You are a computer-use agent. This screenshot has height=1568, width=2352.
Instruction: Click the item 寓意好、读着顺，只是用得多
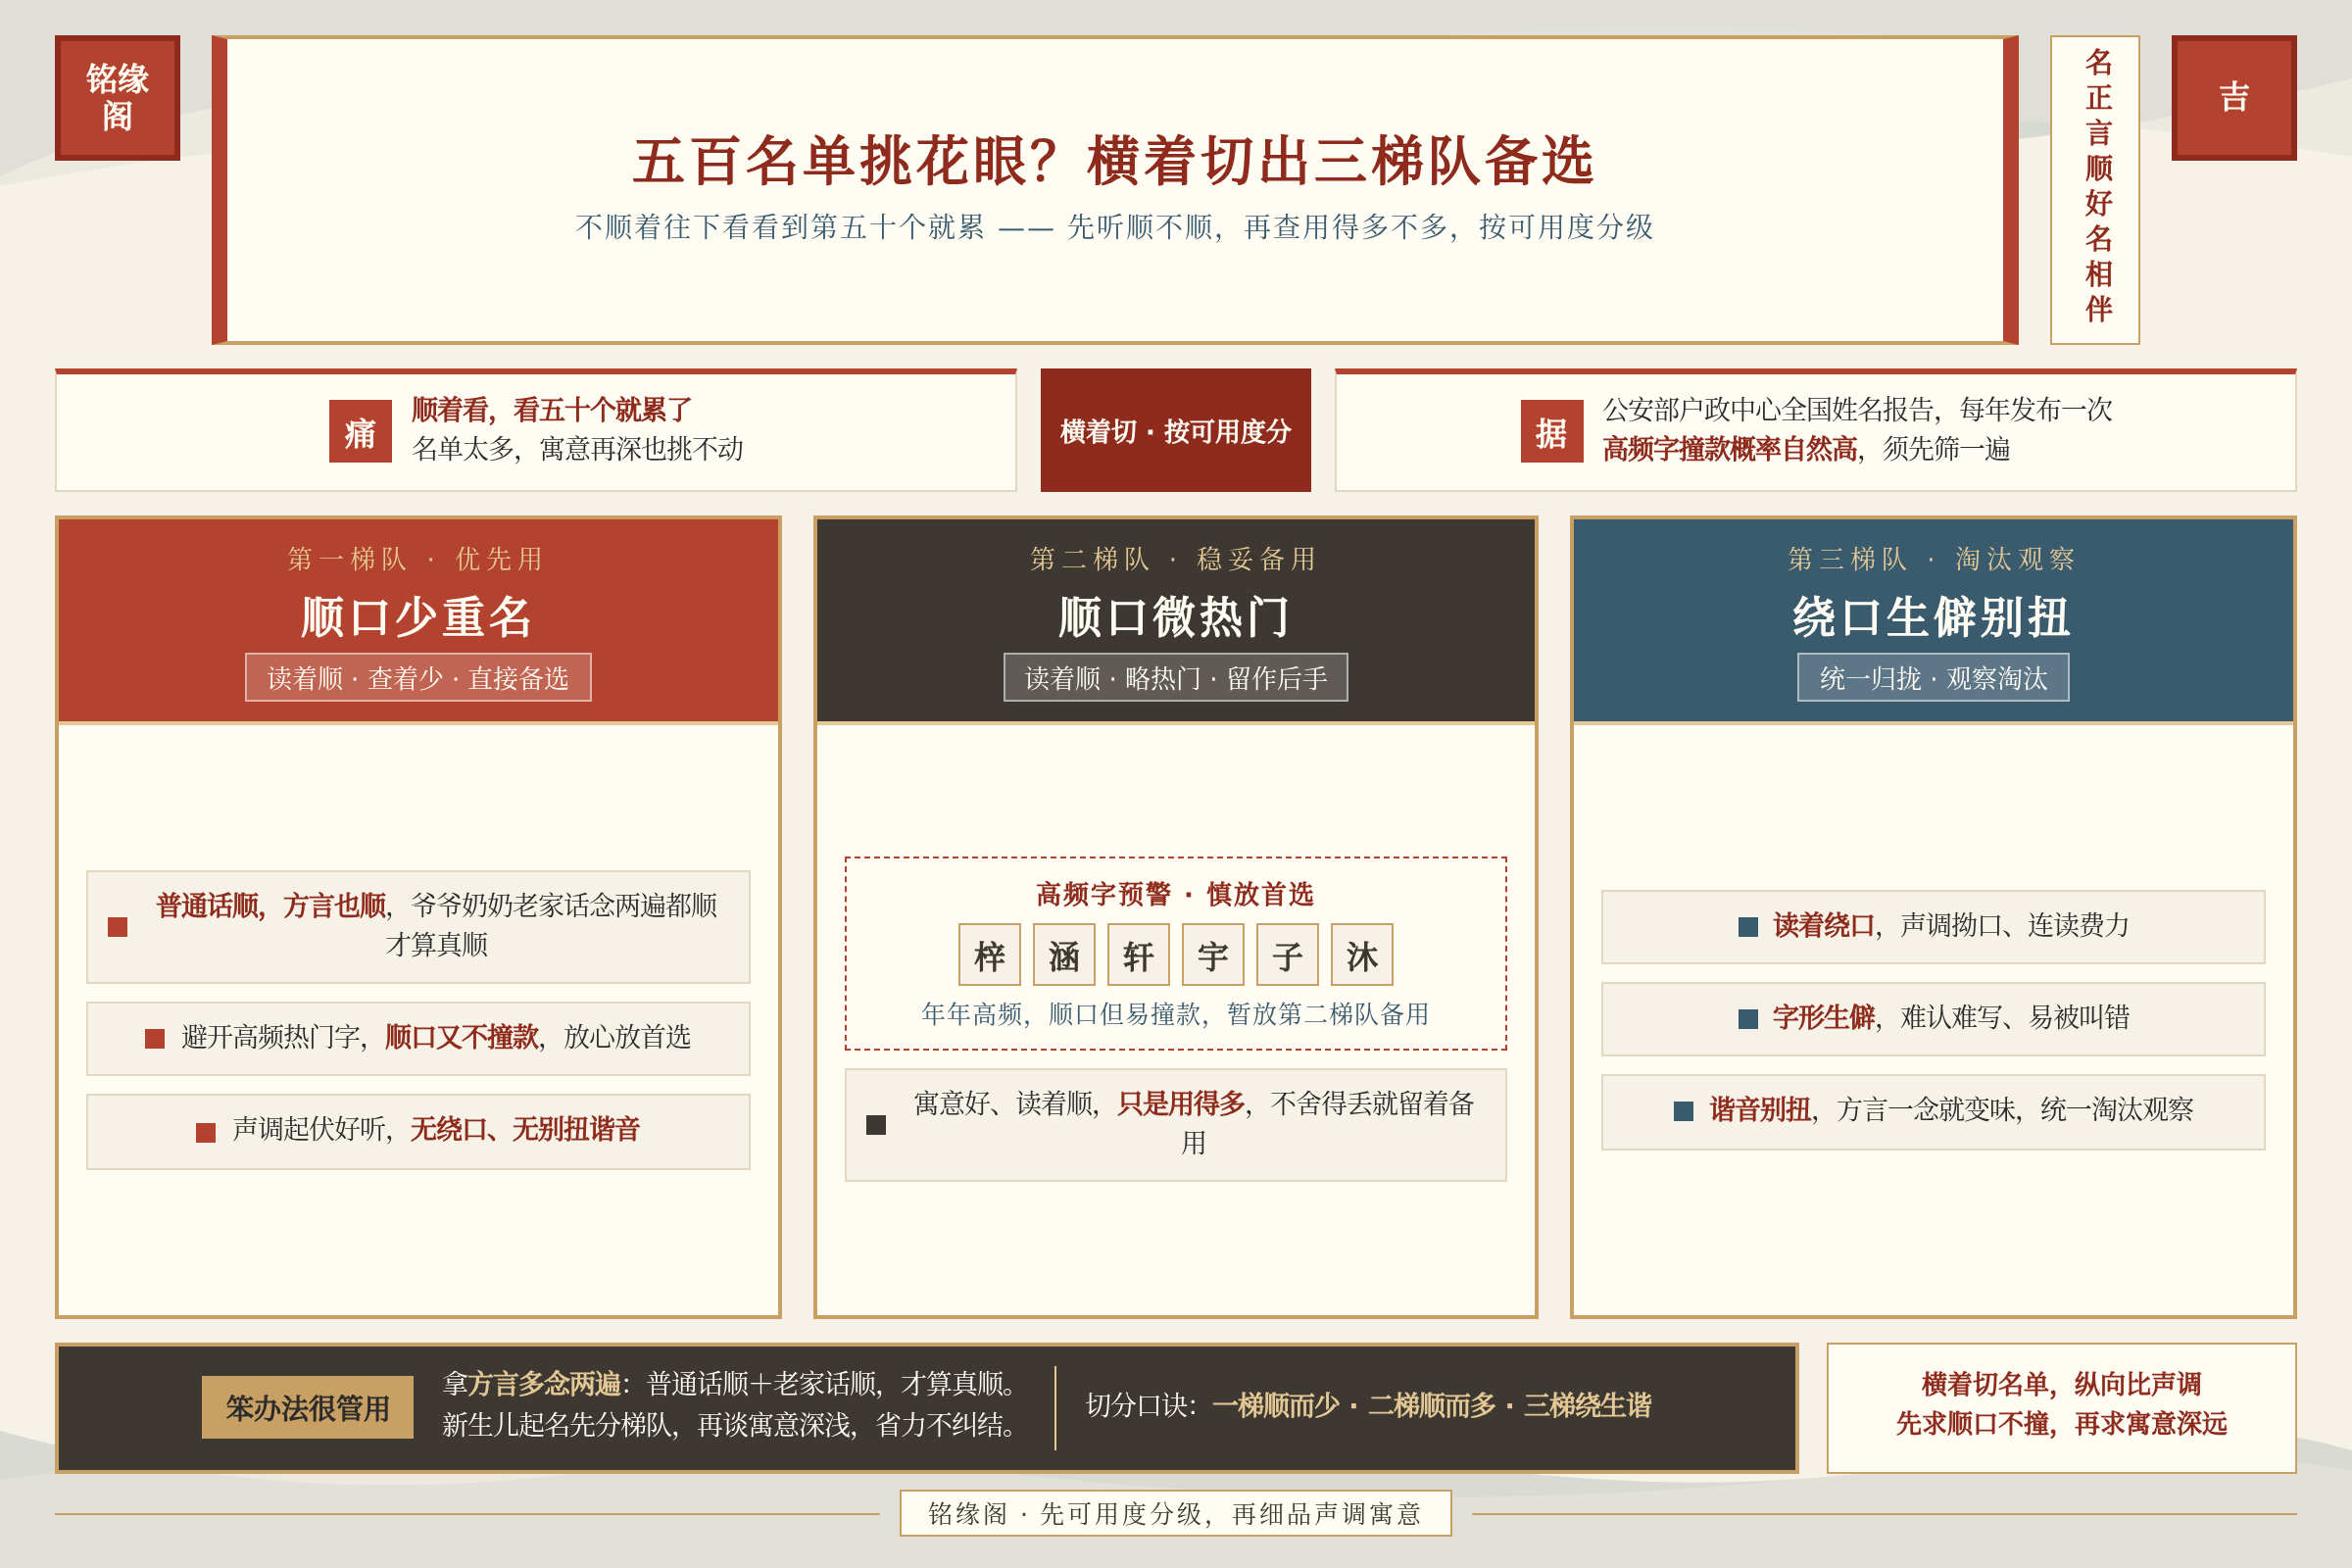coord(1176,1125)
